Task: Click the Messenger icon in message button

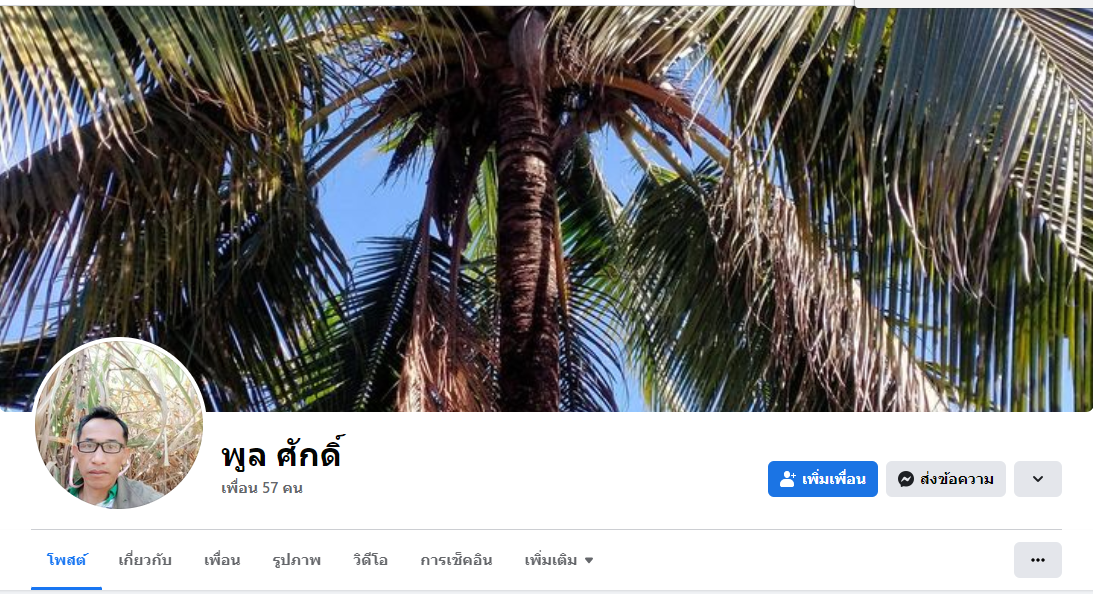Action: point(905,479)
